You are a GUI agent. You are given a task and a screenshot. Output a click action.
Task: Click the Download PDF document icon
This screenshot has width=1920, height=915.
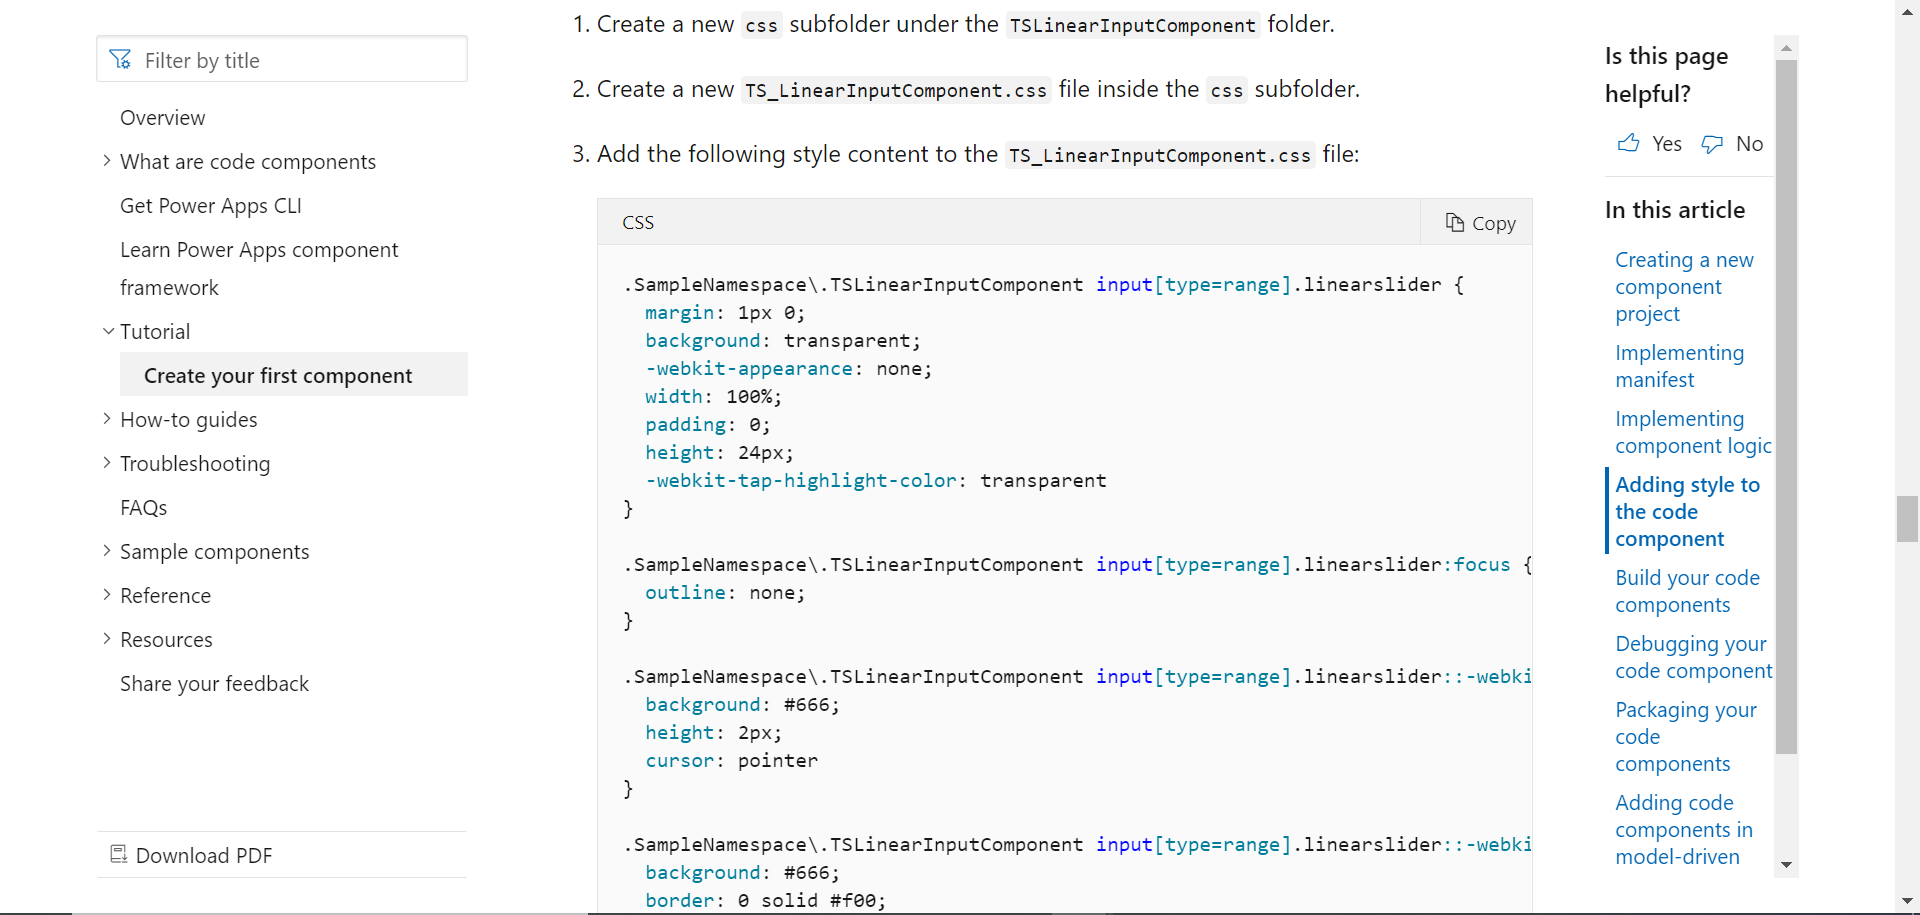click(x=118, y=855)
